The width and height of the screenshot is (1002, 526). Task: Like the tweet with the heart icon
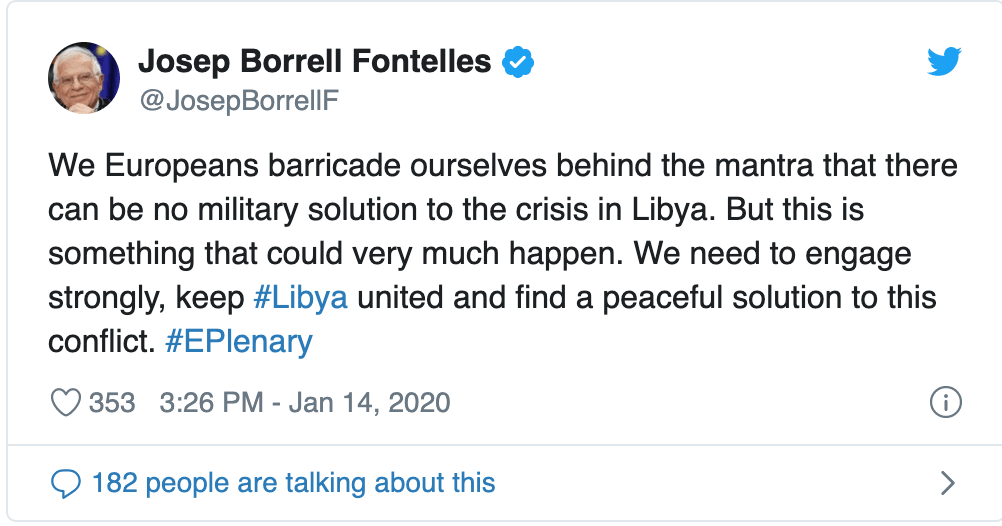tap(65, 403)
